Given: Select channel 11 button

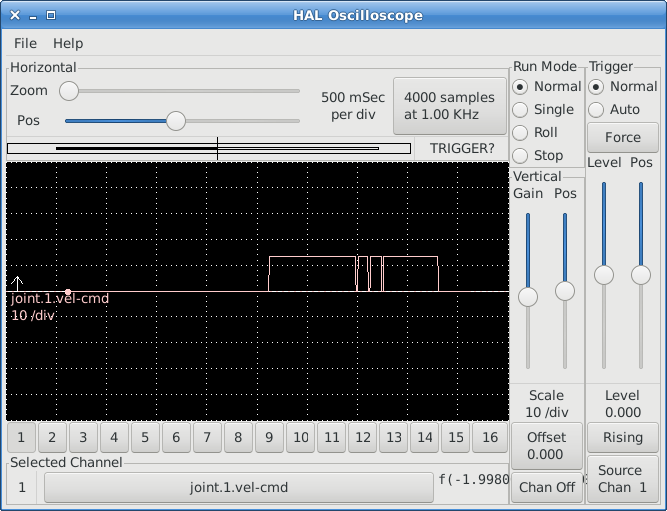Looking at the screenshot, I should [332, 437].
